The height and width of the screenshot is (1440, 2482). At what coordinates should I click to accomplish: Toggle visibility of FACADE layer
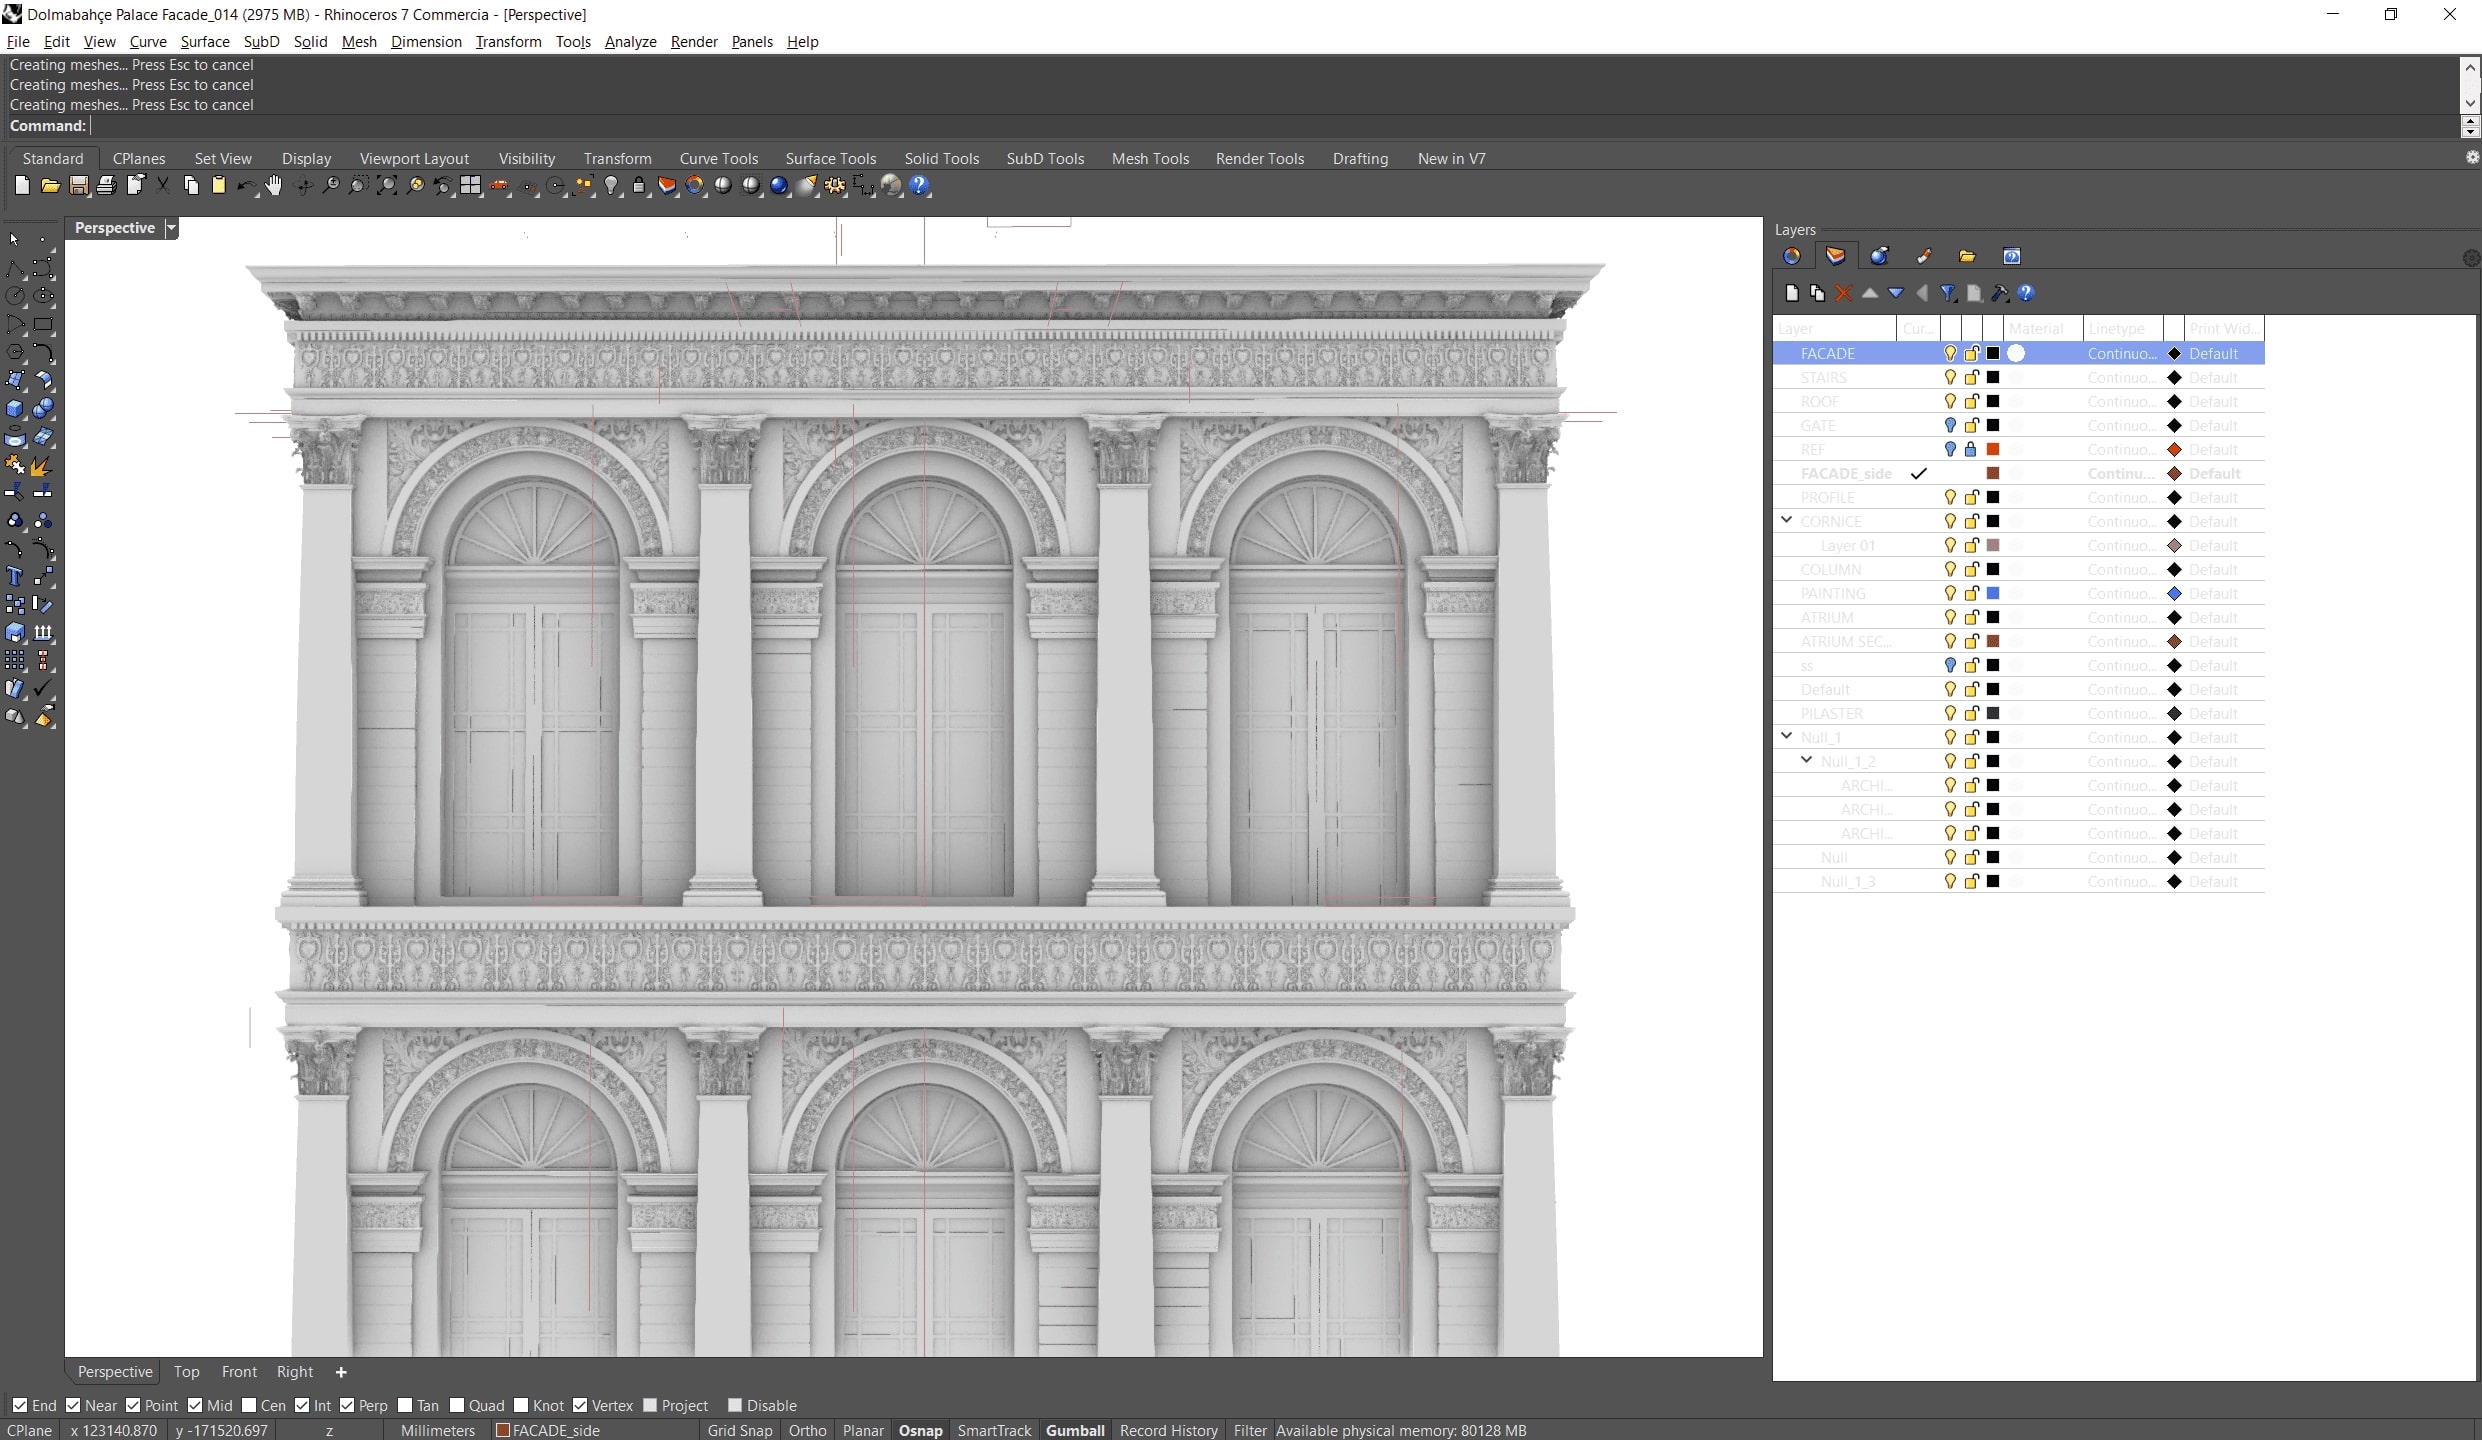point(1949,353)
